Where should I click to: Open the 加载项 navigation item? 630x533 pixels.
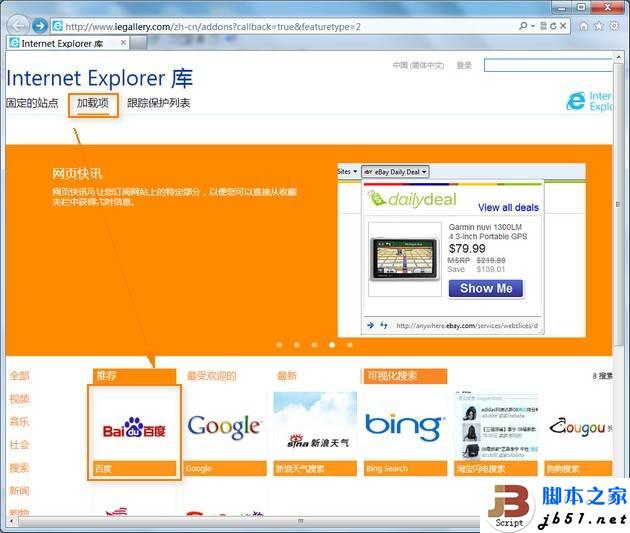click(x=93, y=103)
